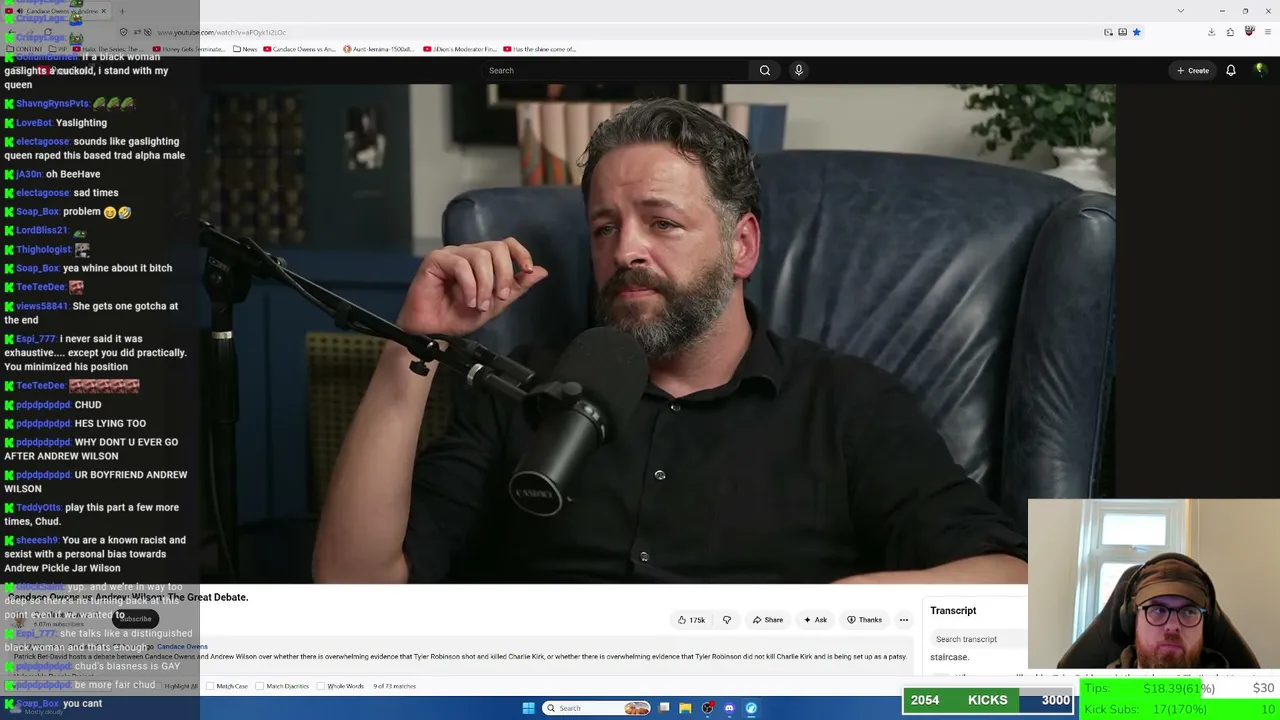Click the address bar URL
The width and height of the screenshot is (1280, 720).
click(222, 32)
